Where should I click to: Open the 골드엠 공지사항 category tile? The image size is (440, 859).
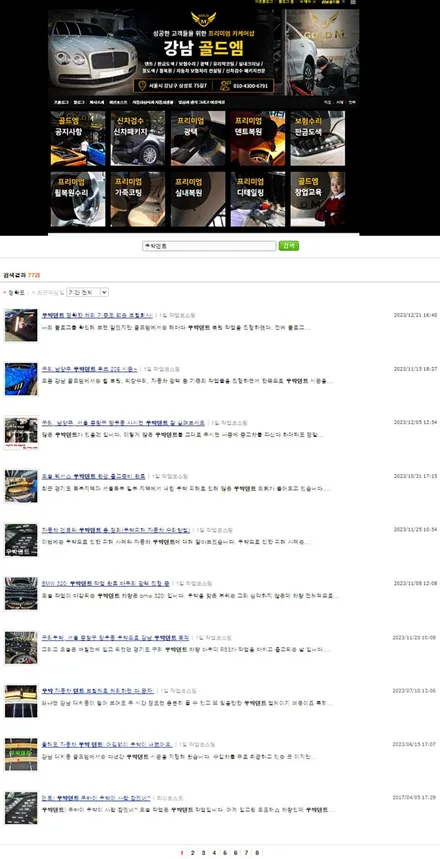pos(78,139)
